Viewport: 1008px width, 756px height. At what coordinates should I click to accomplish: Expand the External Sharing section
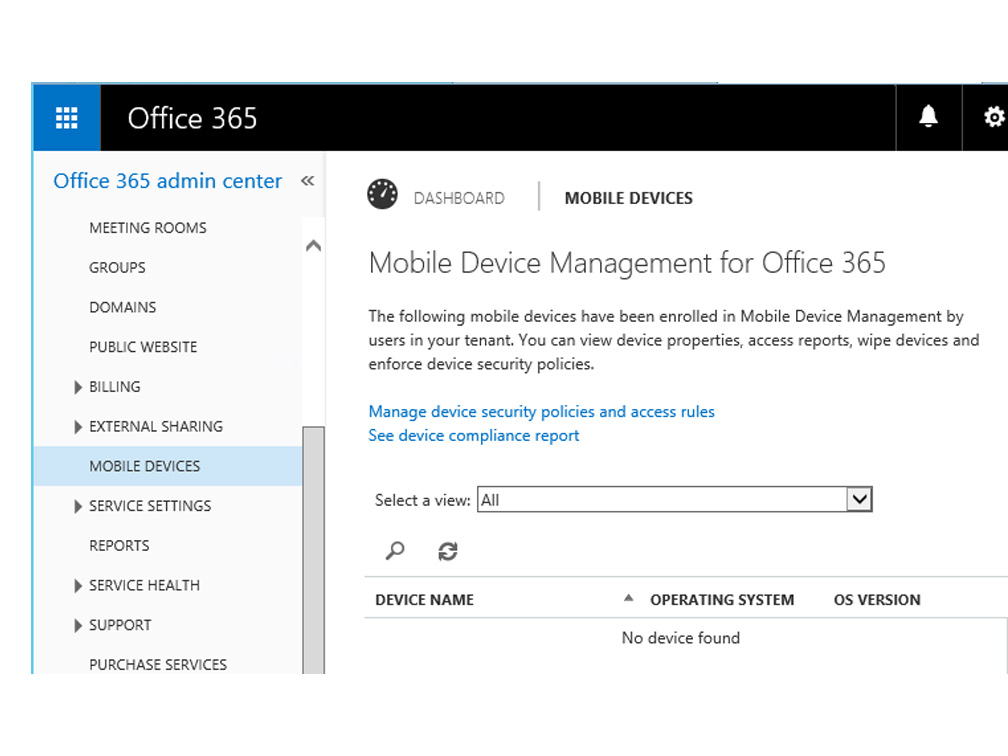[x=78, y=427]
